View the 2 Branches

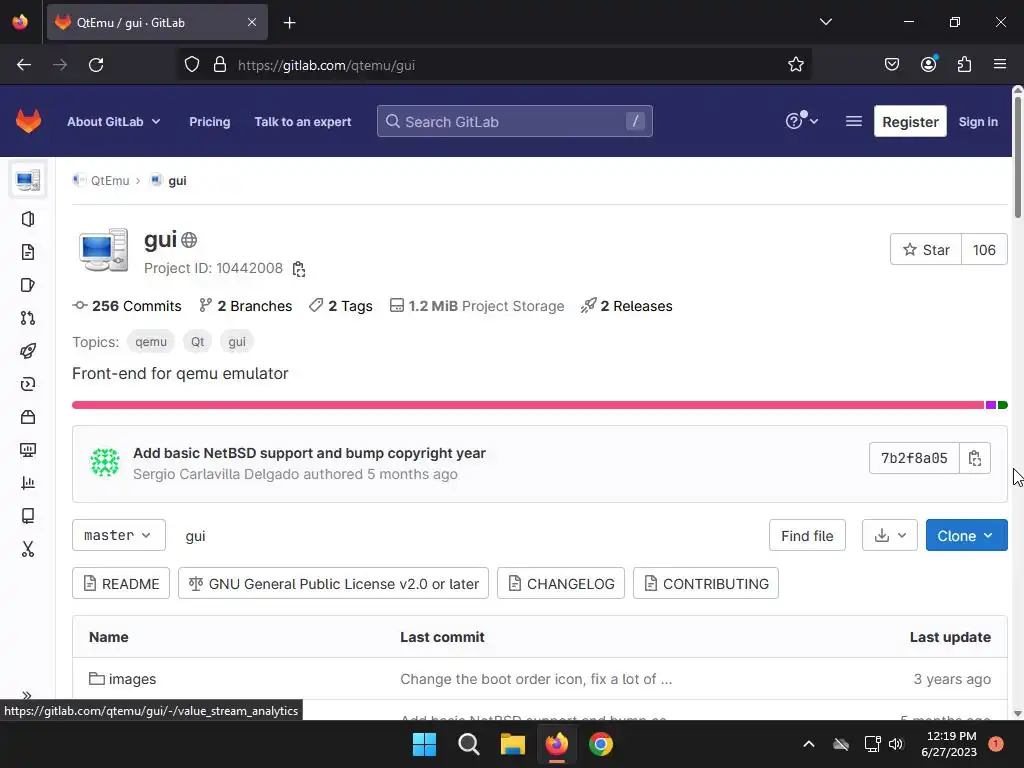[x=246, y=306]
